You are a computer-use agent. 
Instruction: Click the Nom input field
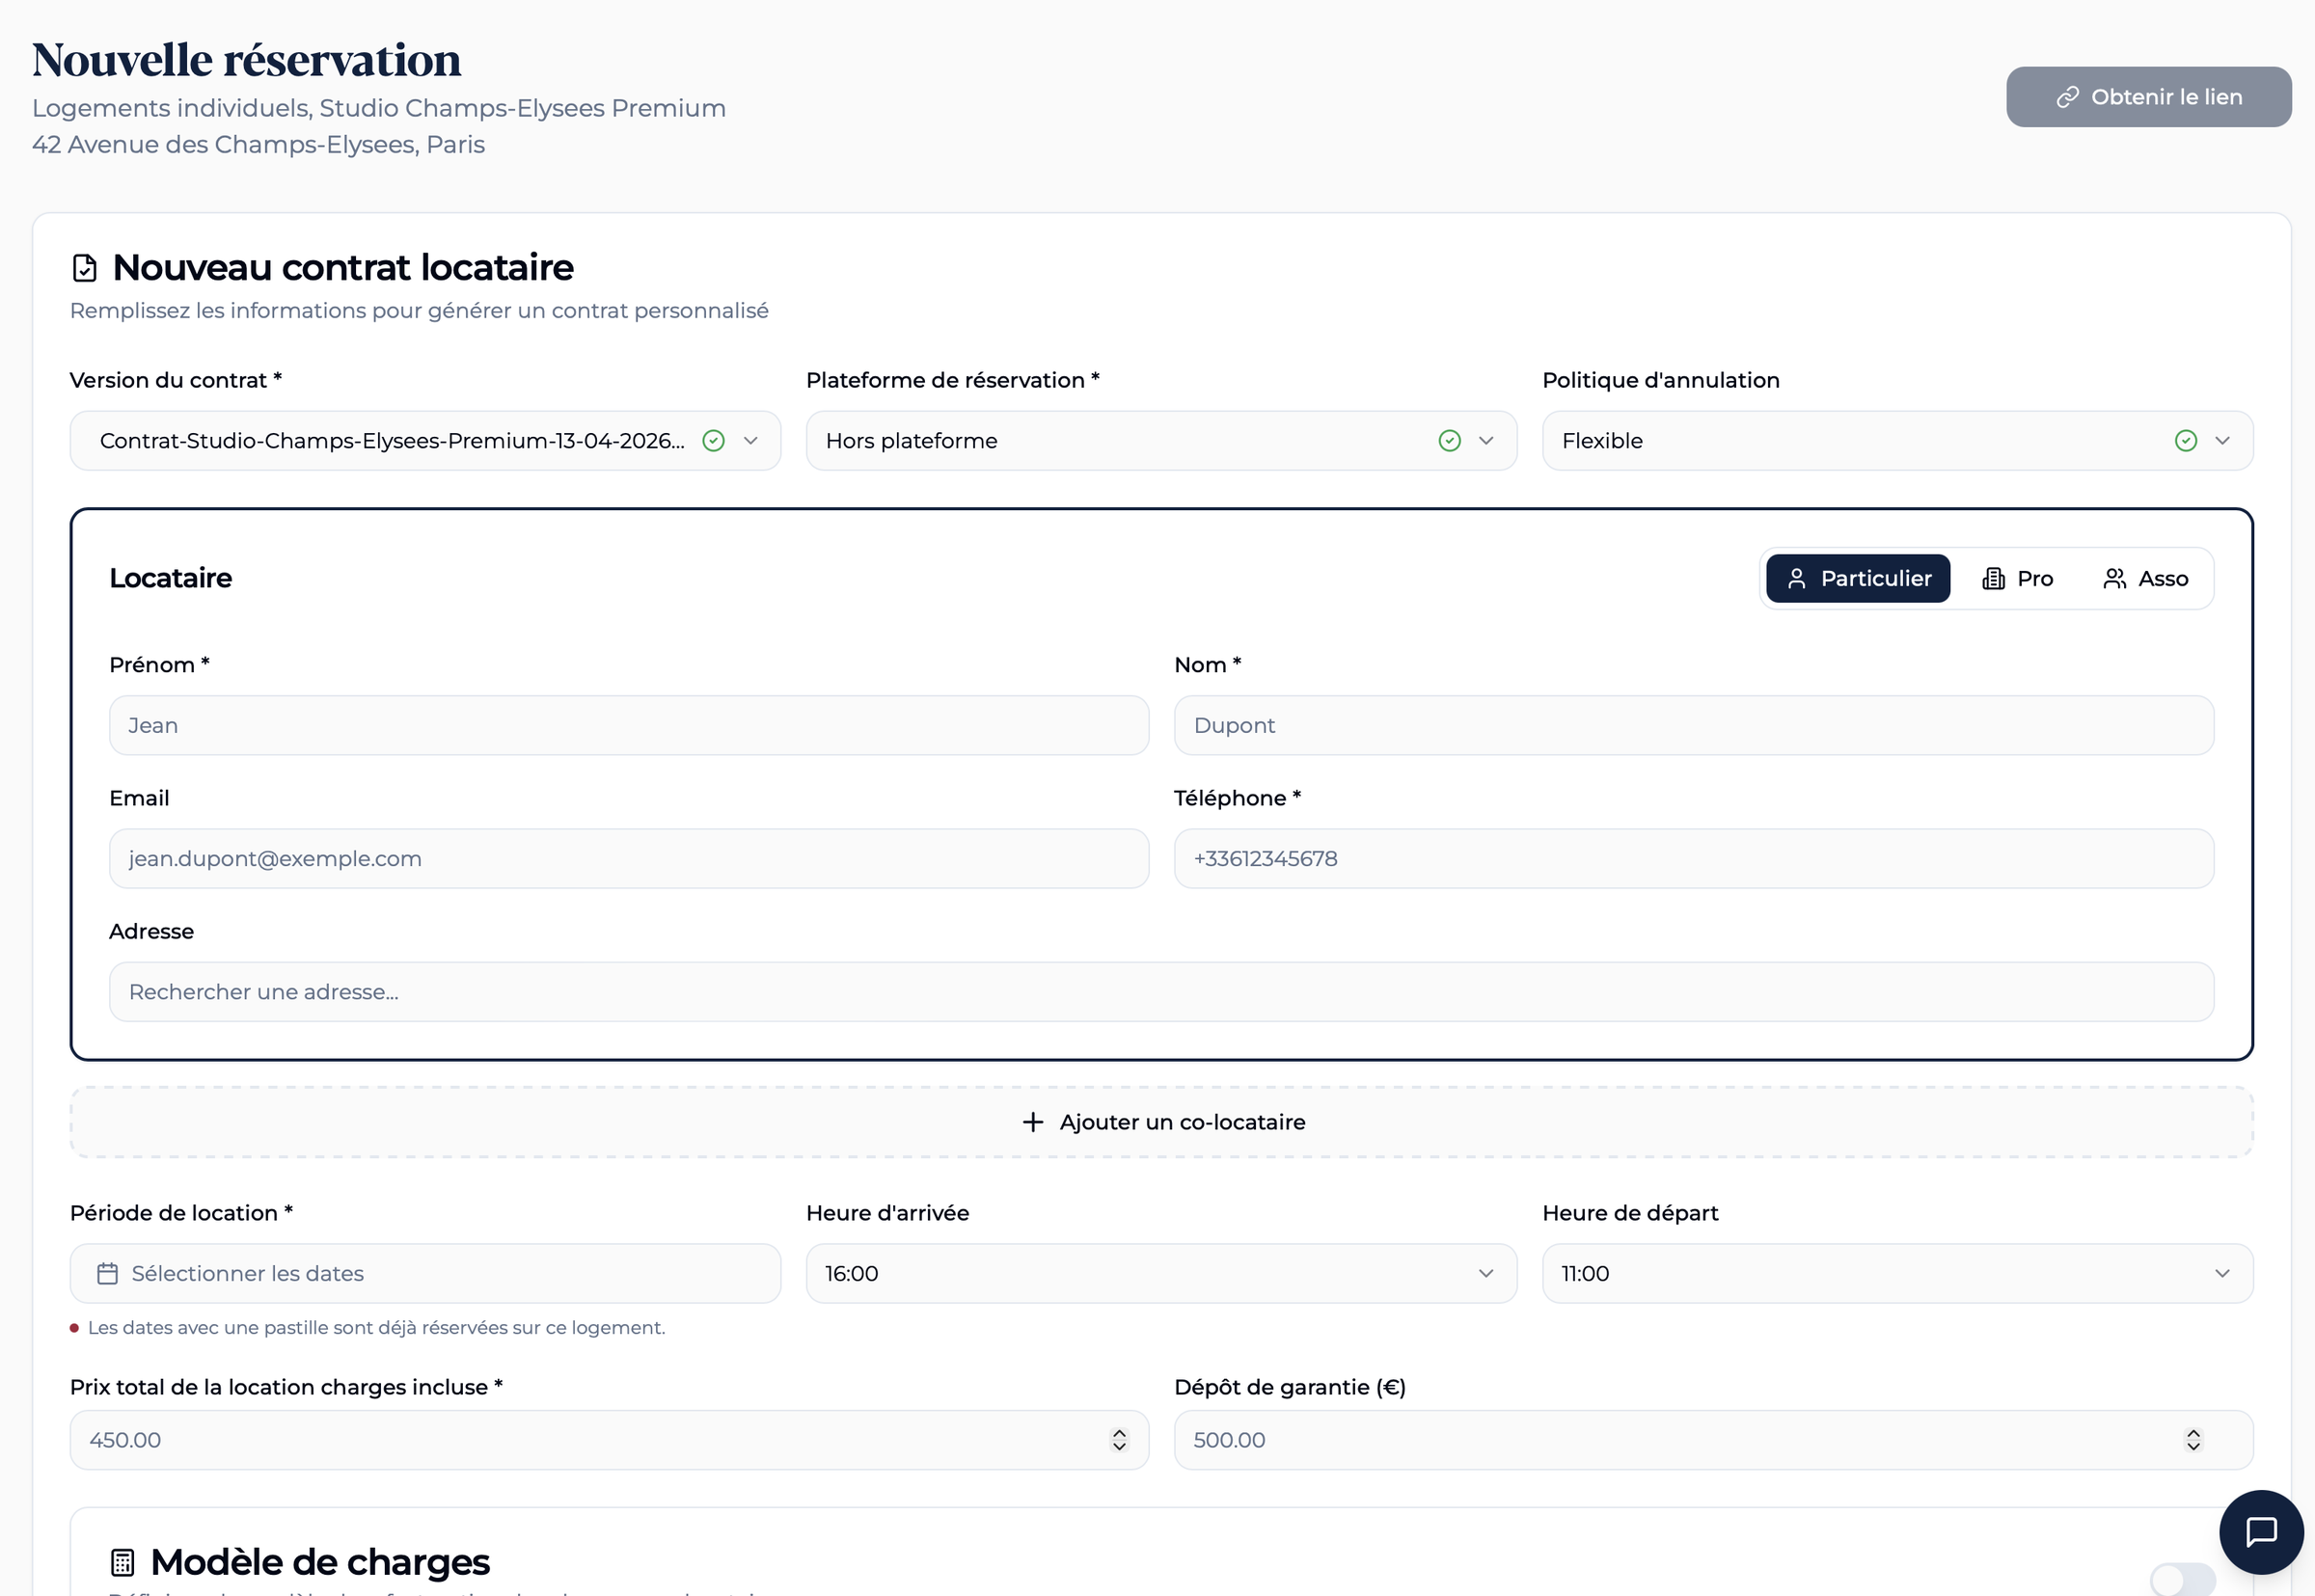(1693, 726)
